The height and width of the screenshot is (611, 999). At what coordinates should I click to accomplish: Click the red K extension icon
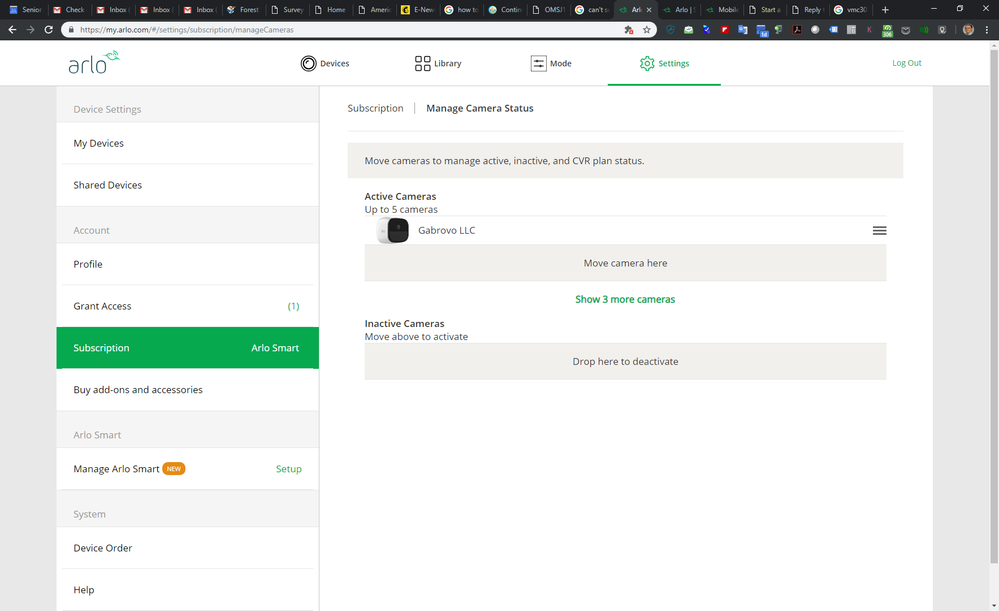click(x=869, y=29)
